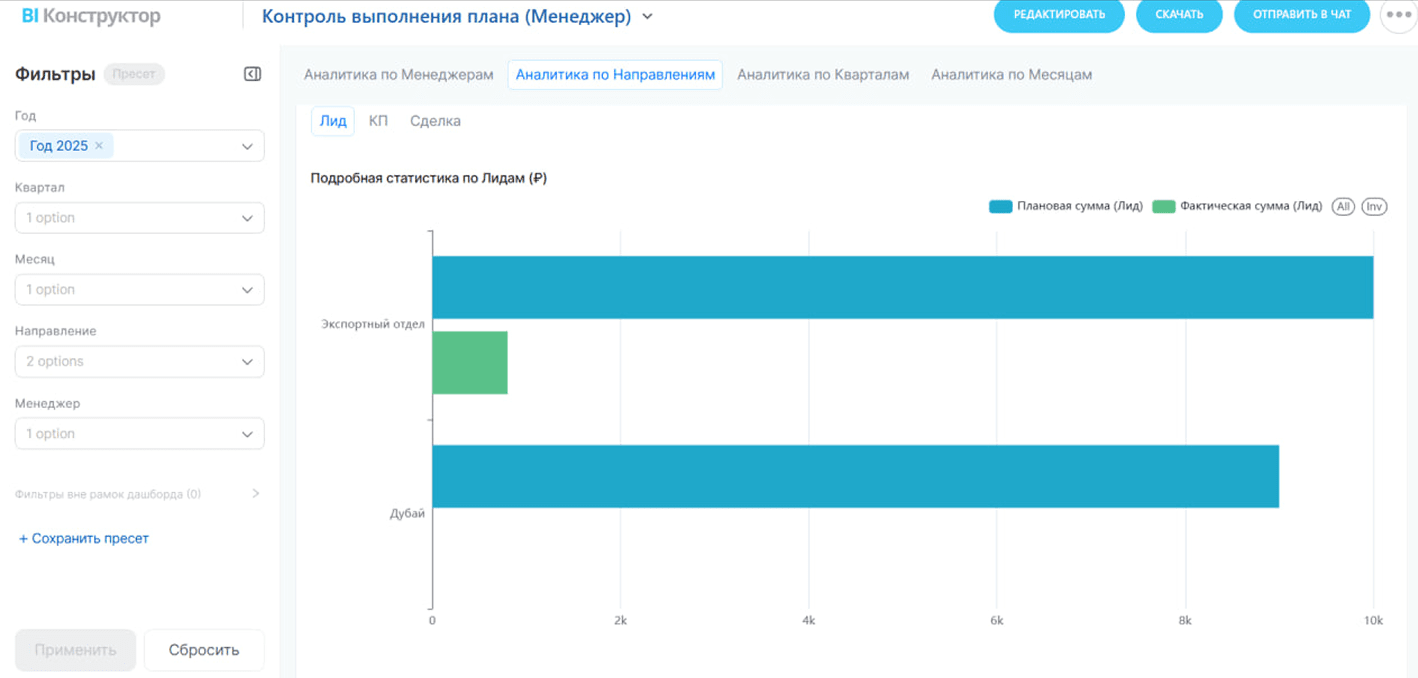
Task: Switch to Аналитика по Менеджерам tab
Action: [x=398, y=75]
